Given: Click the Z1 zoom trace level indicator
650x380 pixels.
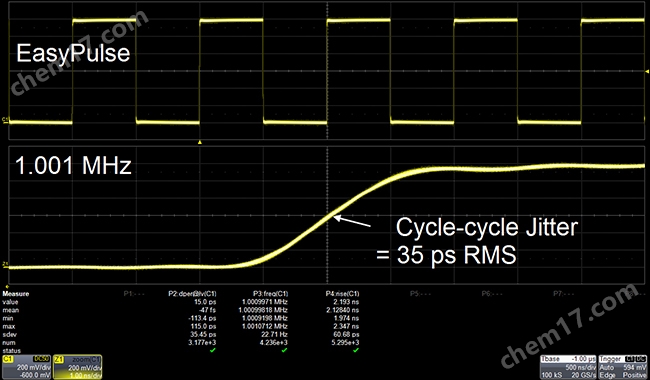Looking at the screenshot, I should click(5, 264).
